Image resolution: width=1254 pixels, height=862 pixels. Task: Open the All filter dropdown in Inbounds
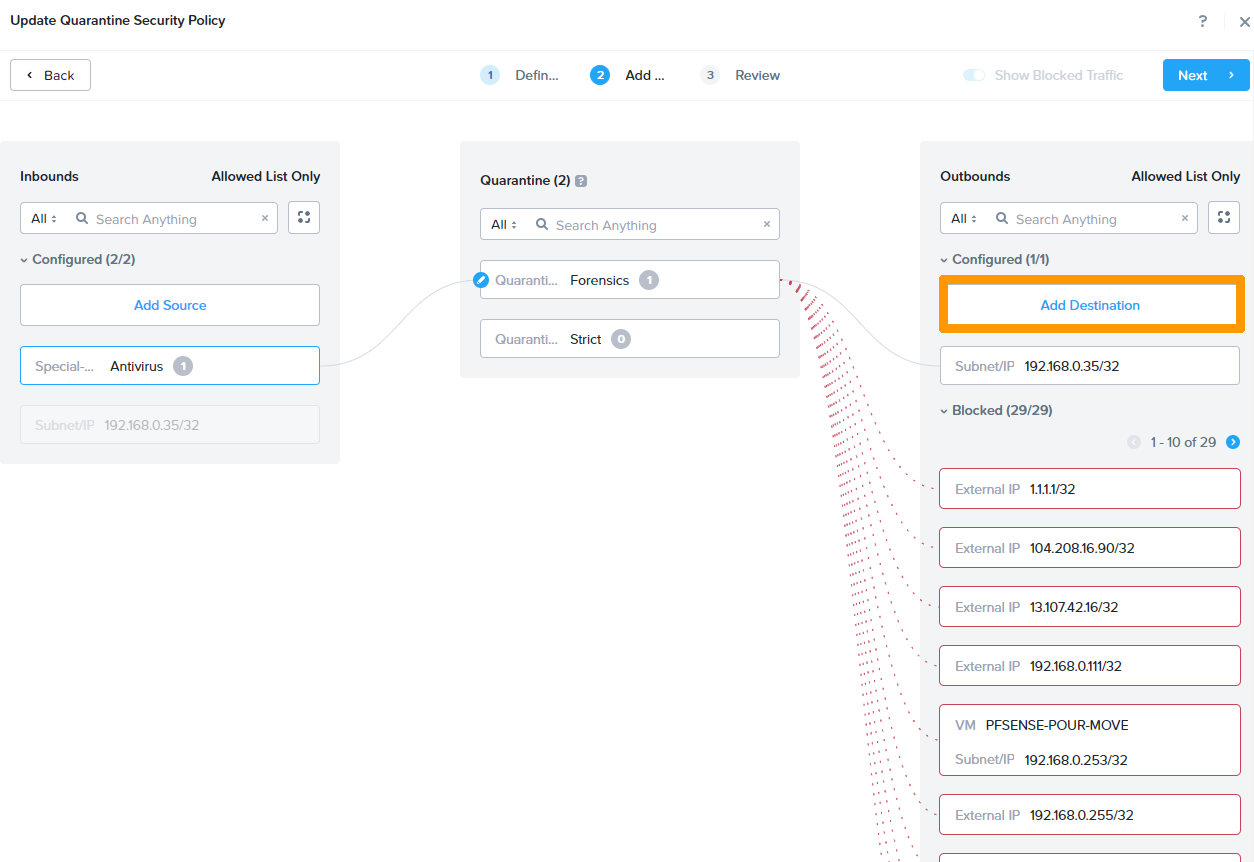click(x=42, y=218)
